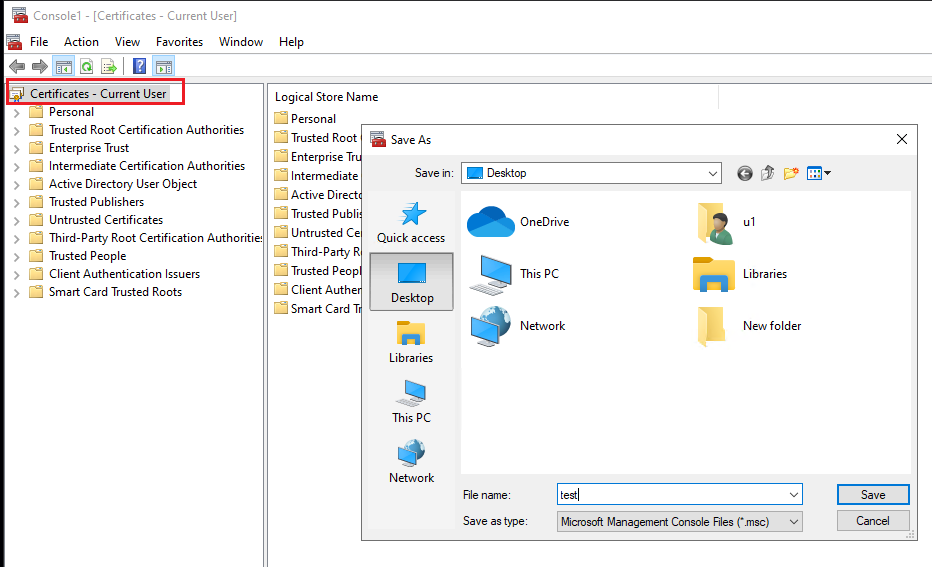Expand Third-Party Root Certification Authorities node
The width and height of the screenshot is (932, 567).
click(17, 238)
